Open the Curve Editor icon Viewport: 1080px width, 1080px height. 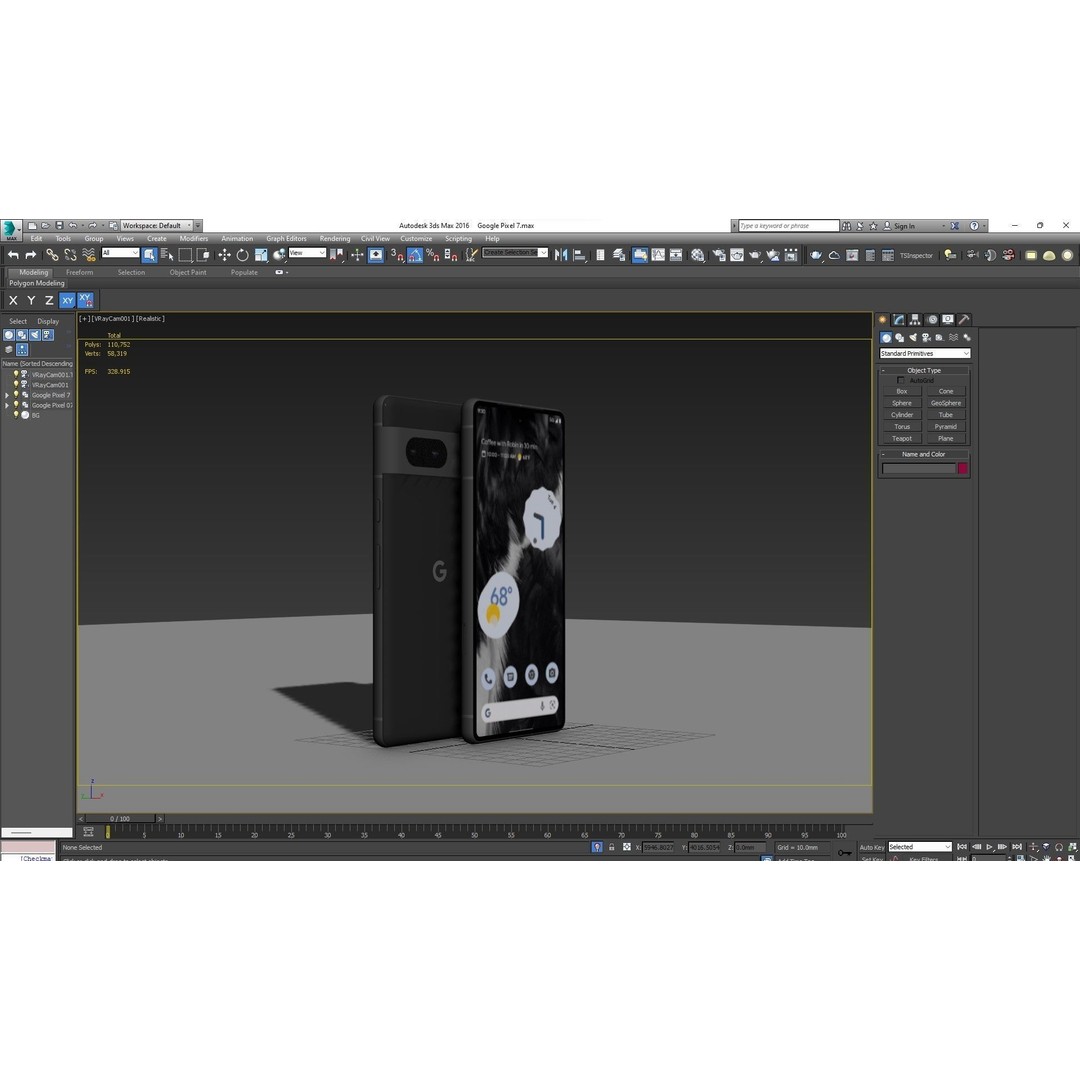[x=658, y=255]
